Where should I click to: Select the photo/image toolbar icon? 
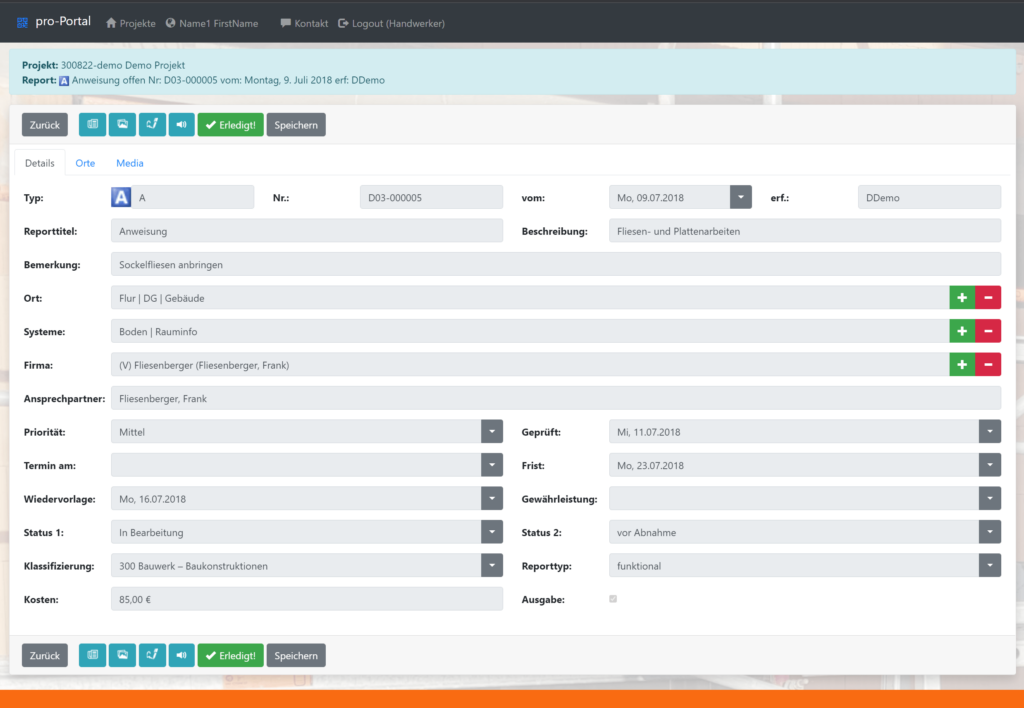tap(121, 124)
